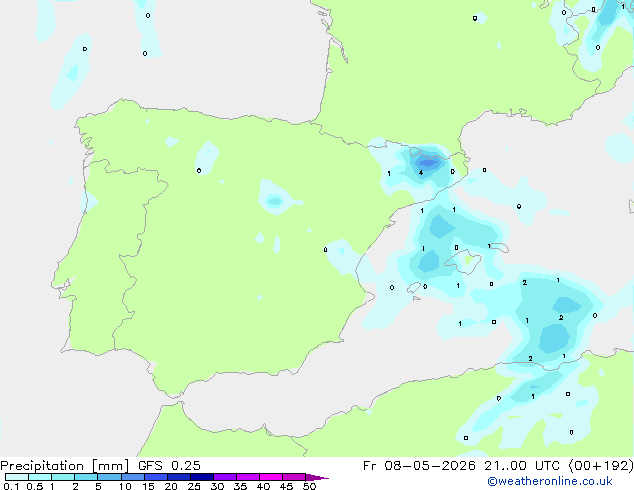Click the '50' legend scale label
634x490 pixels.
(x=309, y=486)
